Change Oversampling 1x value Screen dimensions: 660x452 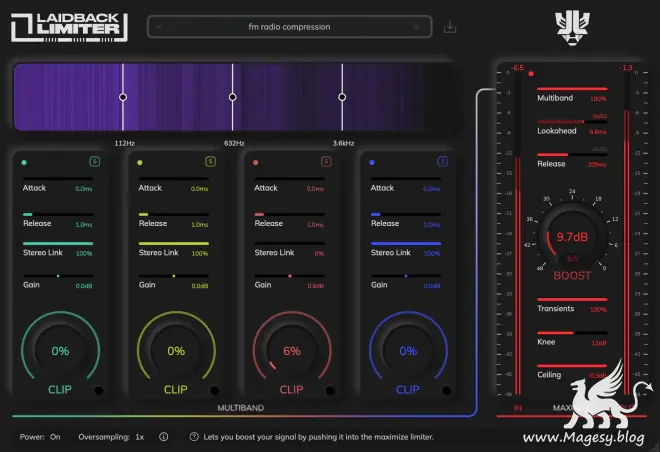click(111, 437)
